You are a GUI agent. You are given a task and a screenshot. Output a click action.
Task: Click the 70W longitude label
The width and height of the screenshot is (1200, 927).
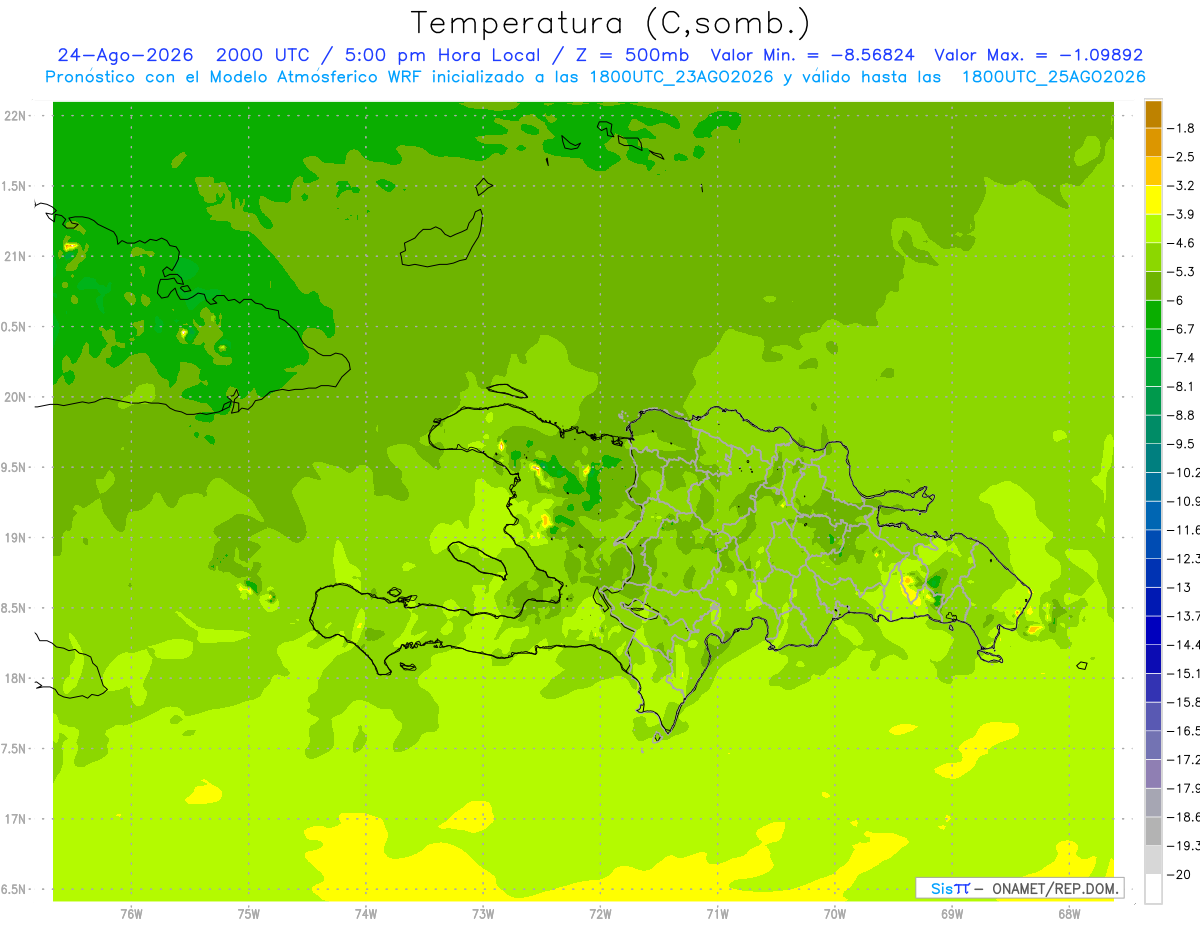(835, 913)
